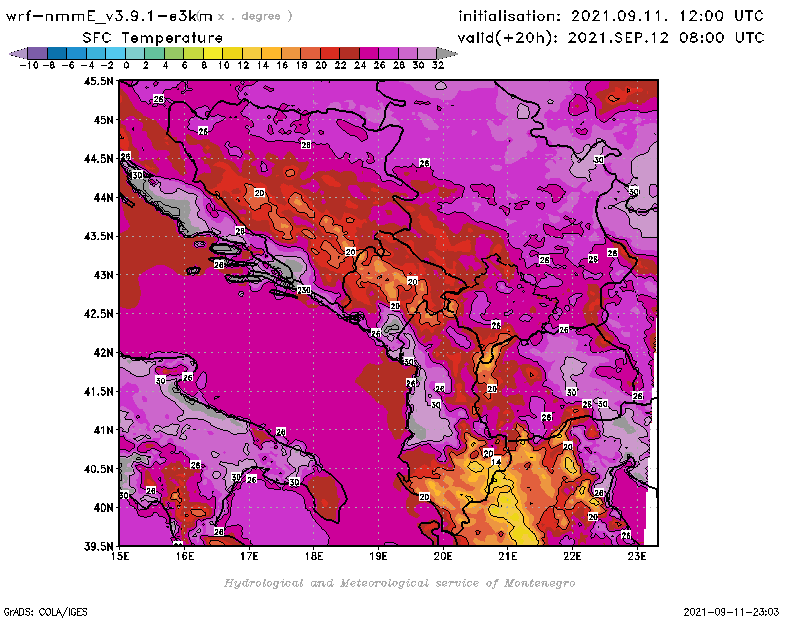Click the '44.5N' latitude axis label
The image size is (800, 618).
[x=98, y=159]
